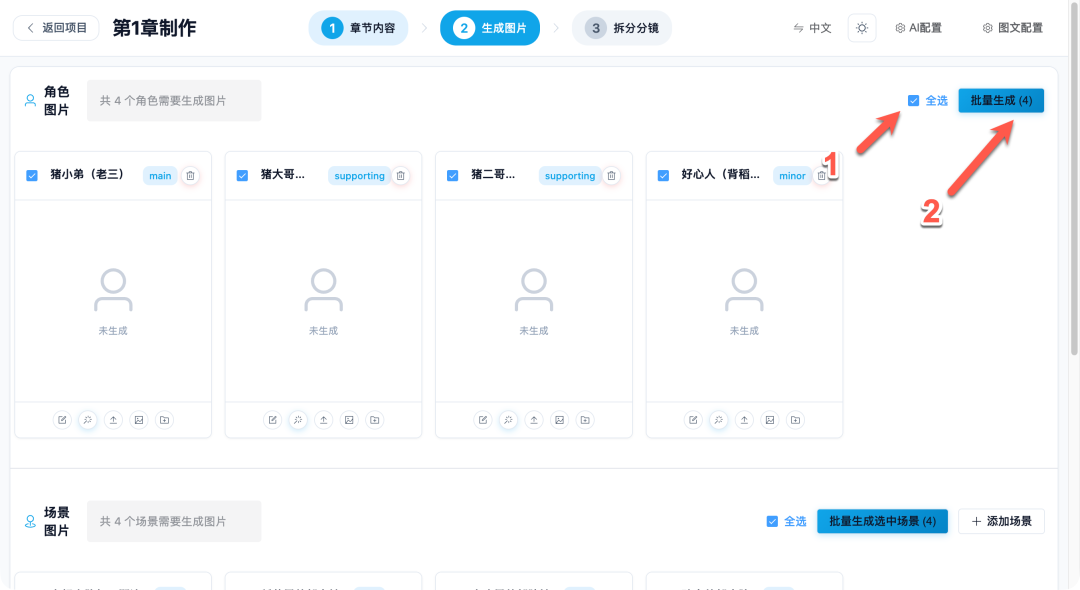Viewport: 1080px width, 590px height.
Task: Uncheck the 猪二哥 character card checkbox
Action: point(452,175)
